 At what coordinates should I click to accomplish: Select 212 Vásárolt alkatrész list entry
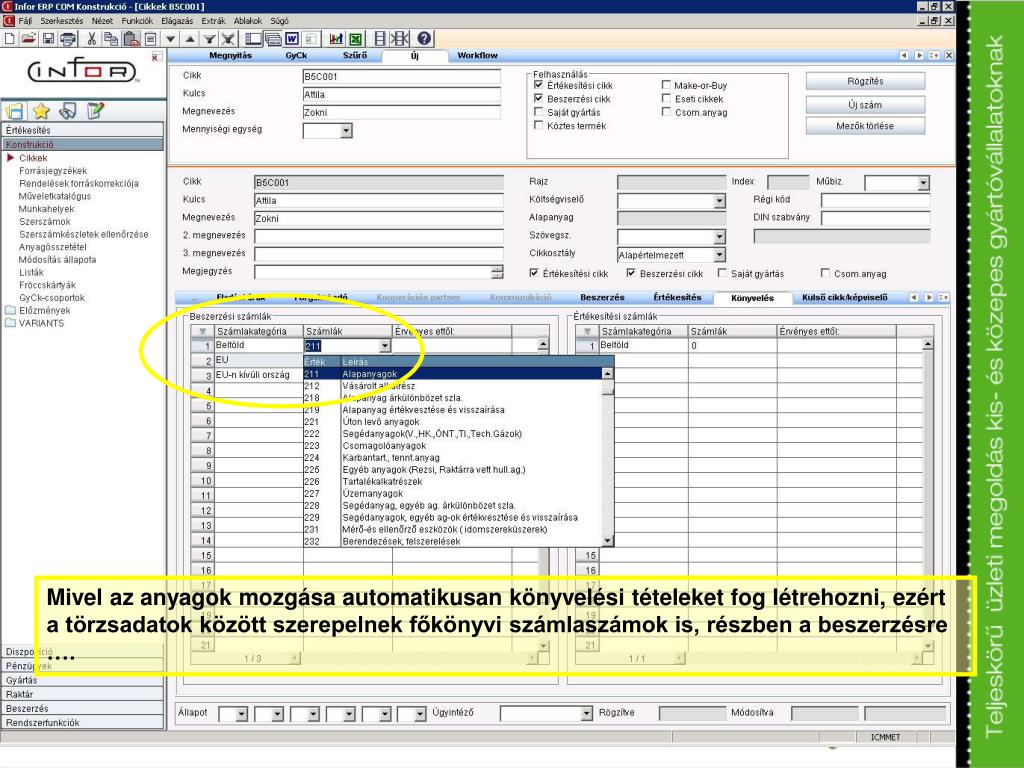pyautogui.click(x=453, y=386)
